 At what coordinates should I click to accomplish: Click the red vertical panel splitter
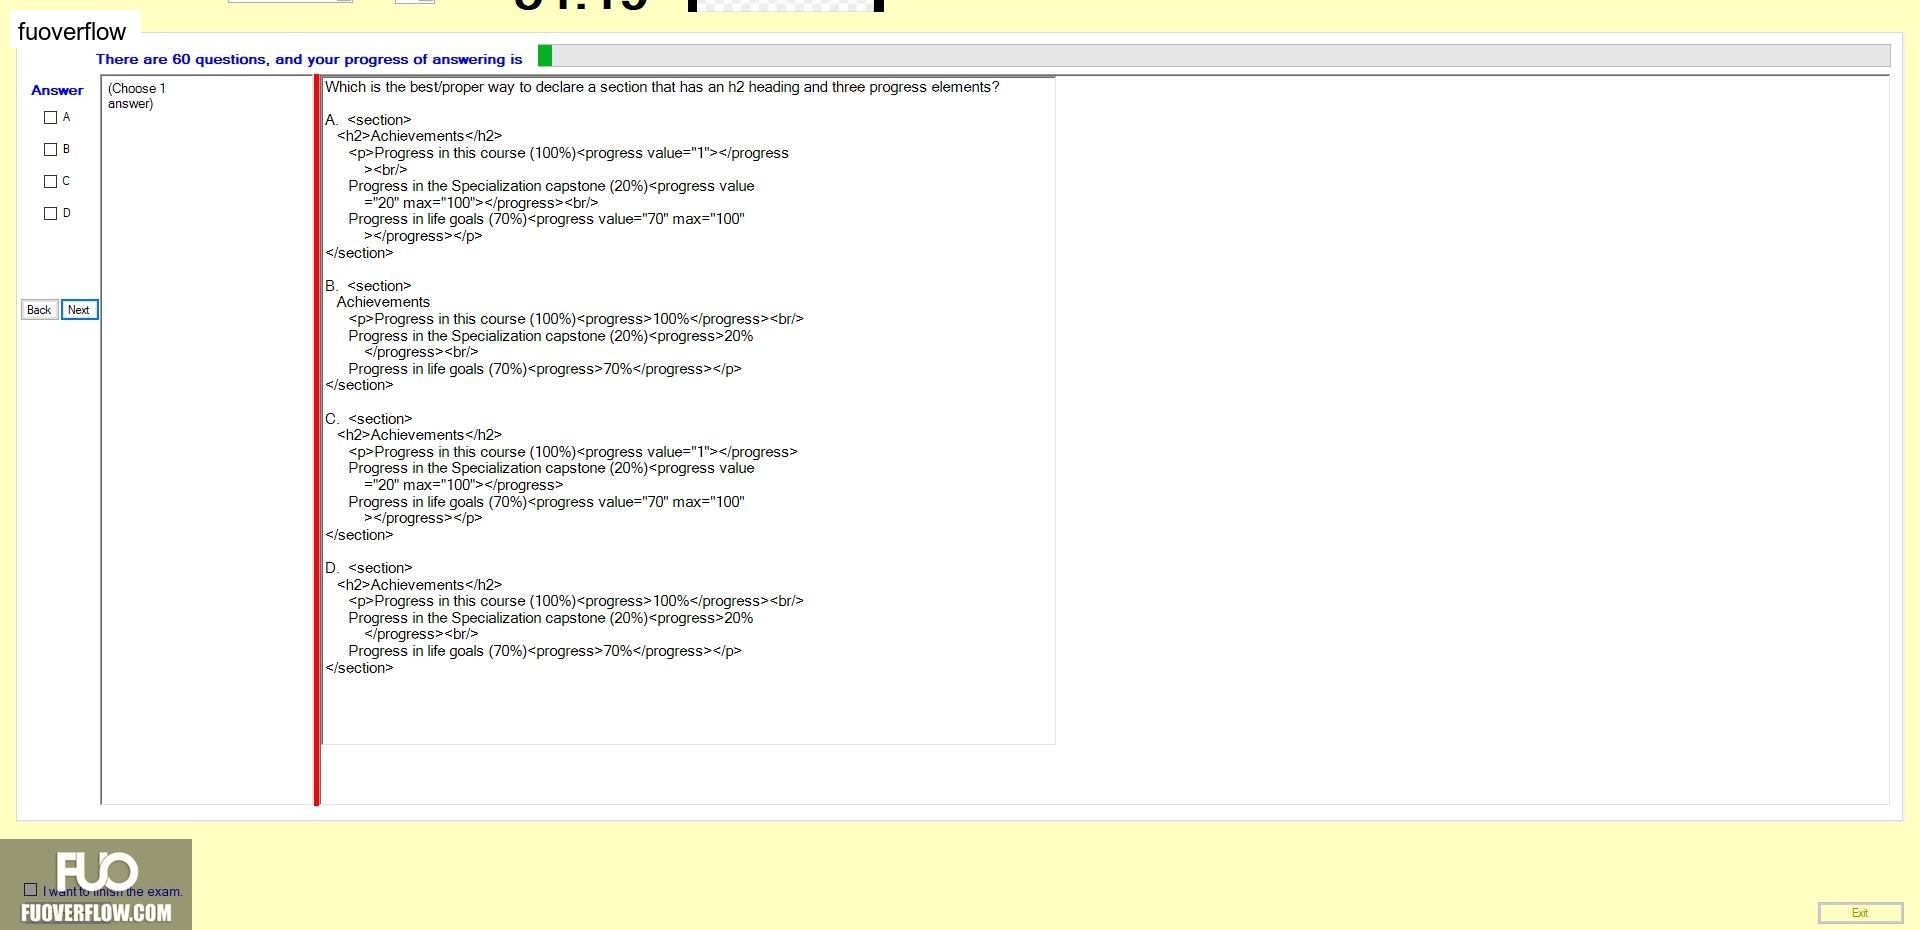click(317, 440)
